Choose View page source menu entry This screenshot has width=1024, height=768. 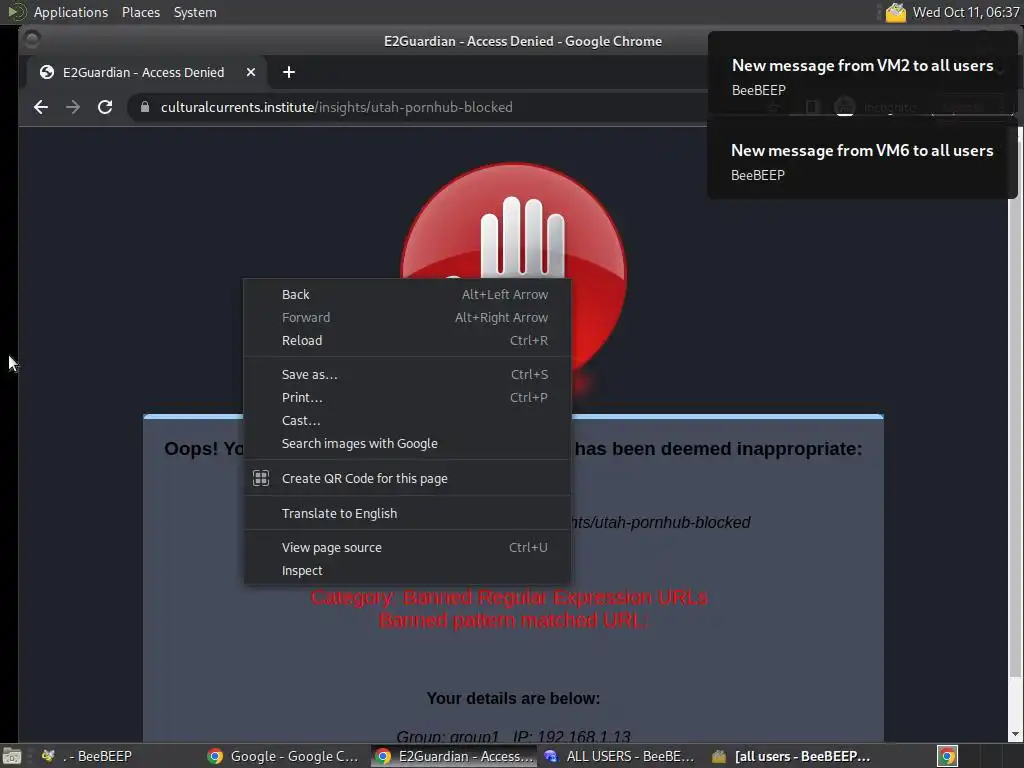pyautogui.click(x=408, y=547)
